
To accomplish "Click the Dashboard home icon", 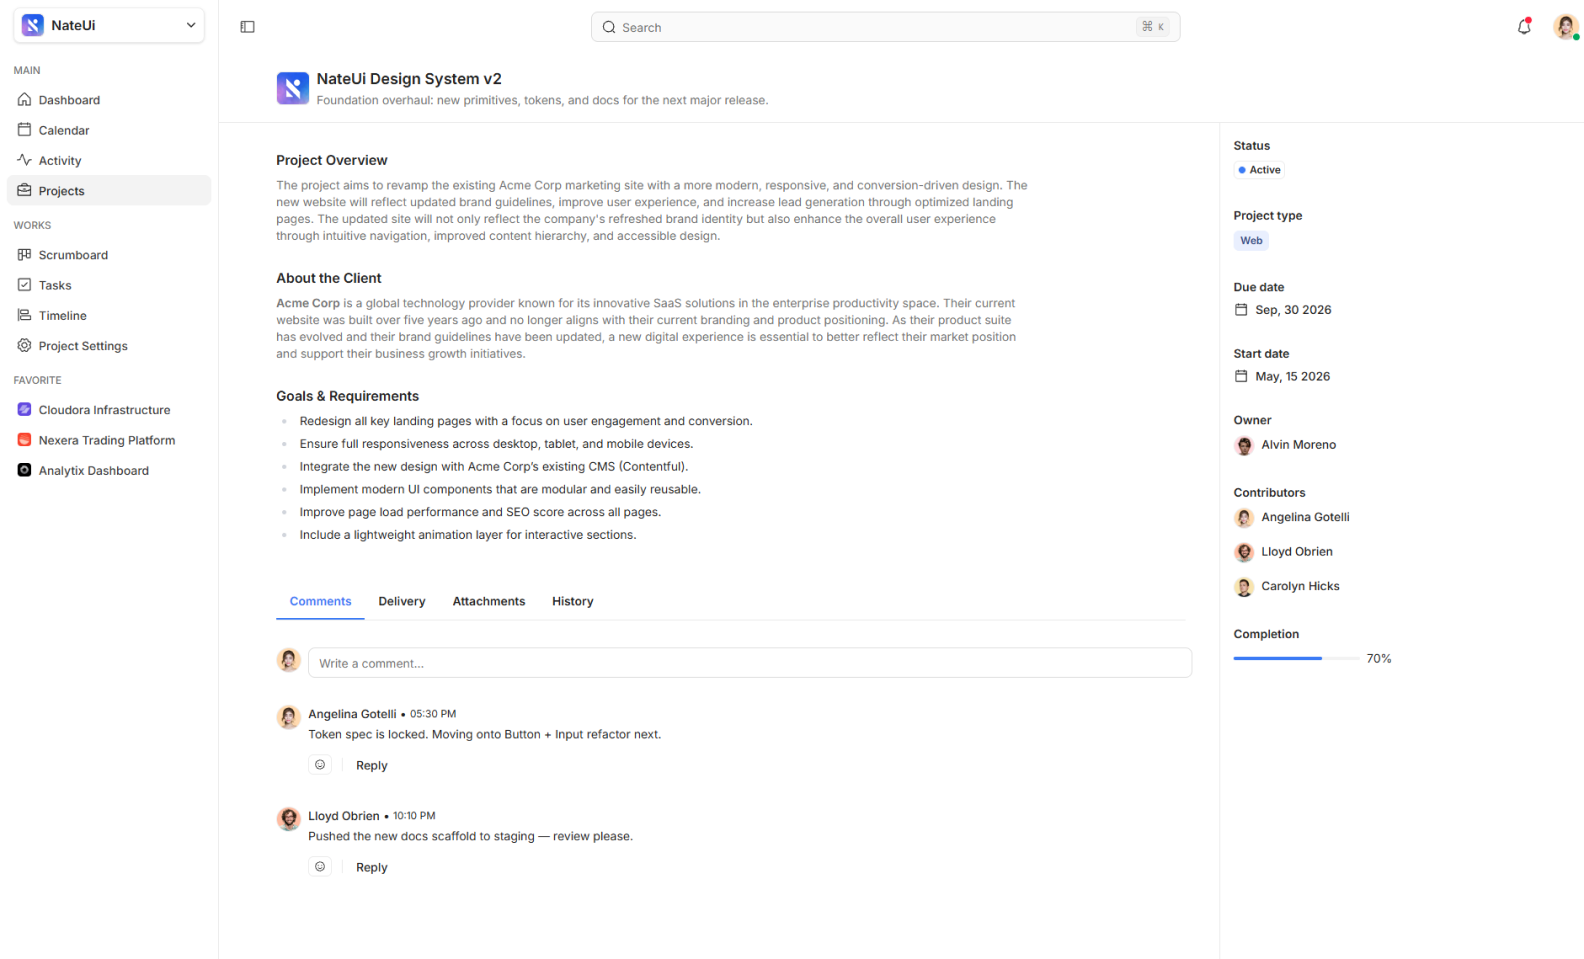I will pyautogui.click(x=25, y=100).
